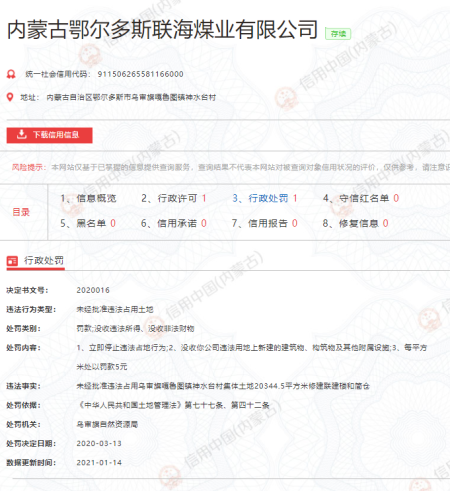Click decision document number 2020016

coord(93,290)
